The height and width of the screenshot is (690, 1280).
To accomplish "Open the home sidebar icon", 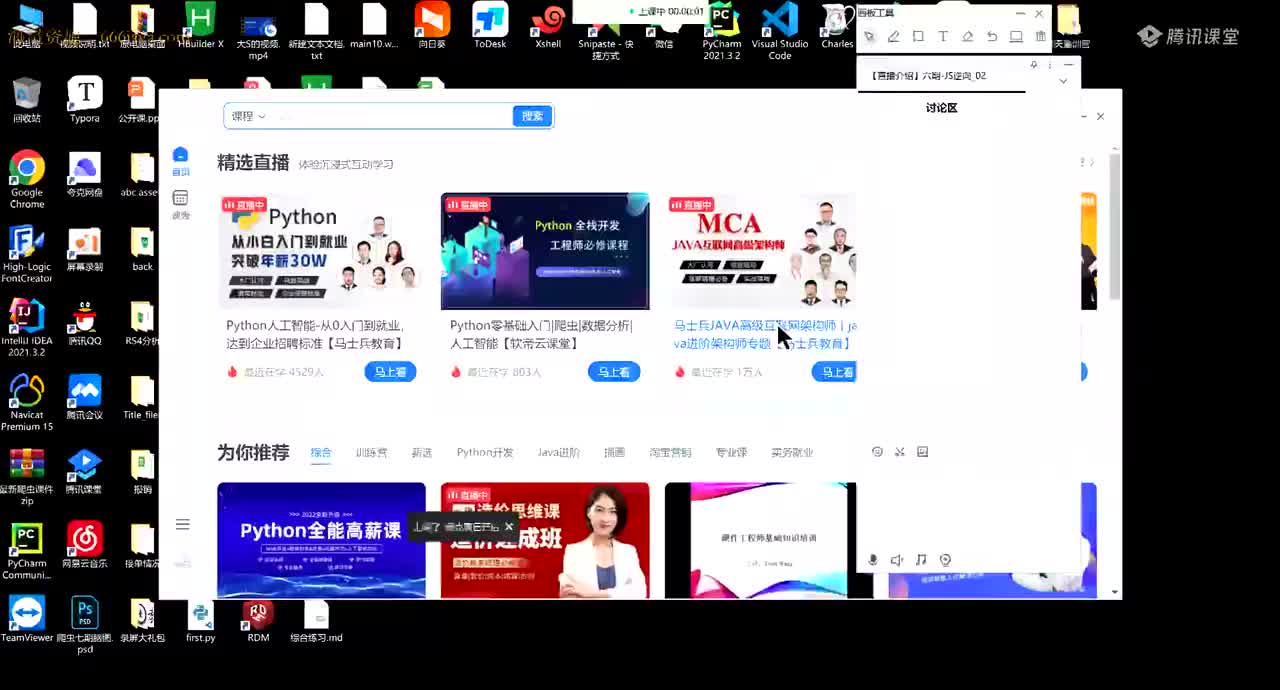I will coord(180,160).
